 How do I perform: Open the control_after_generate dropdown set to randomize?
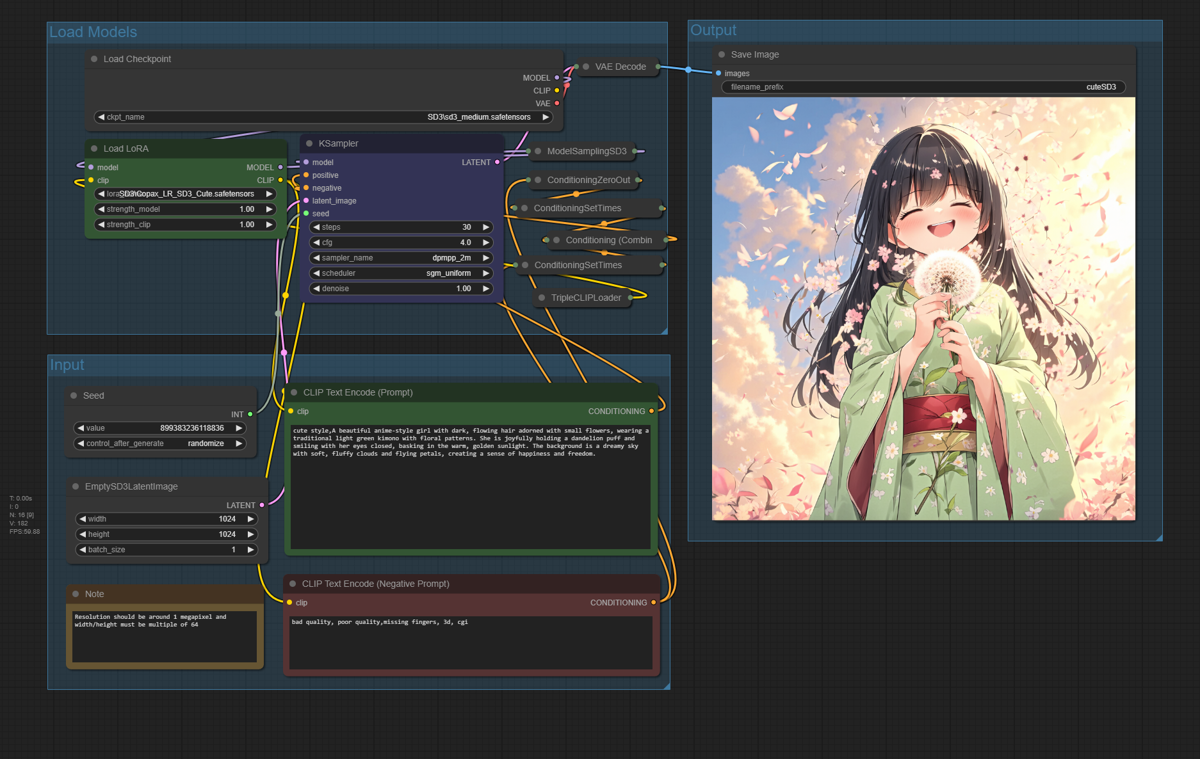pyautogui.click(x=160, y=443)
